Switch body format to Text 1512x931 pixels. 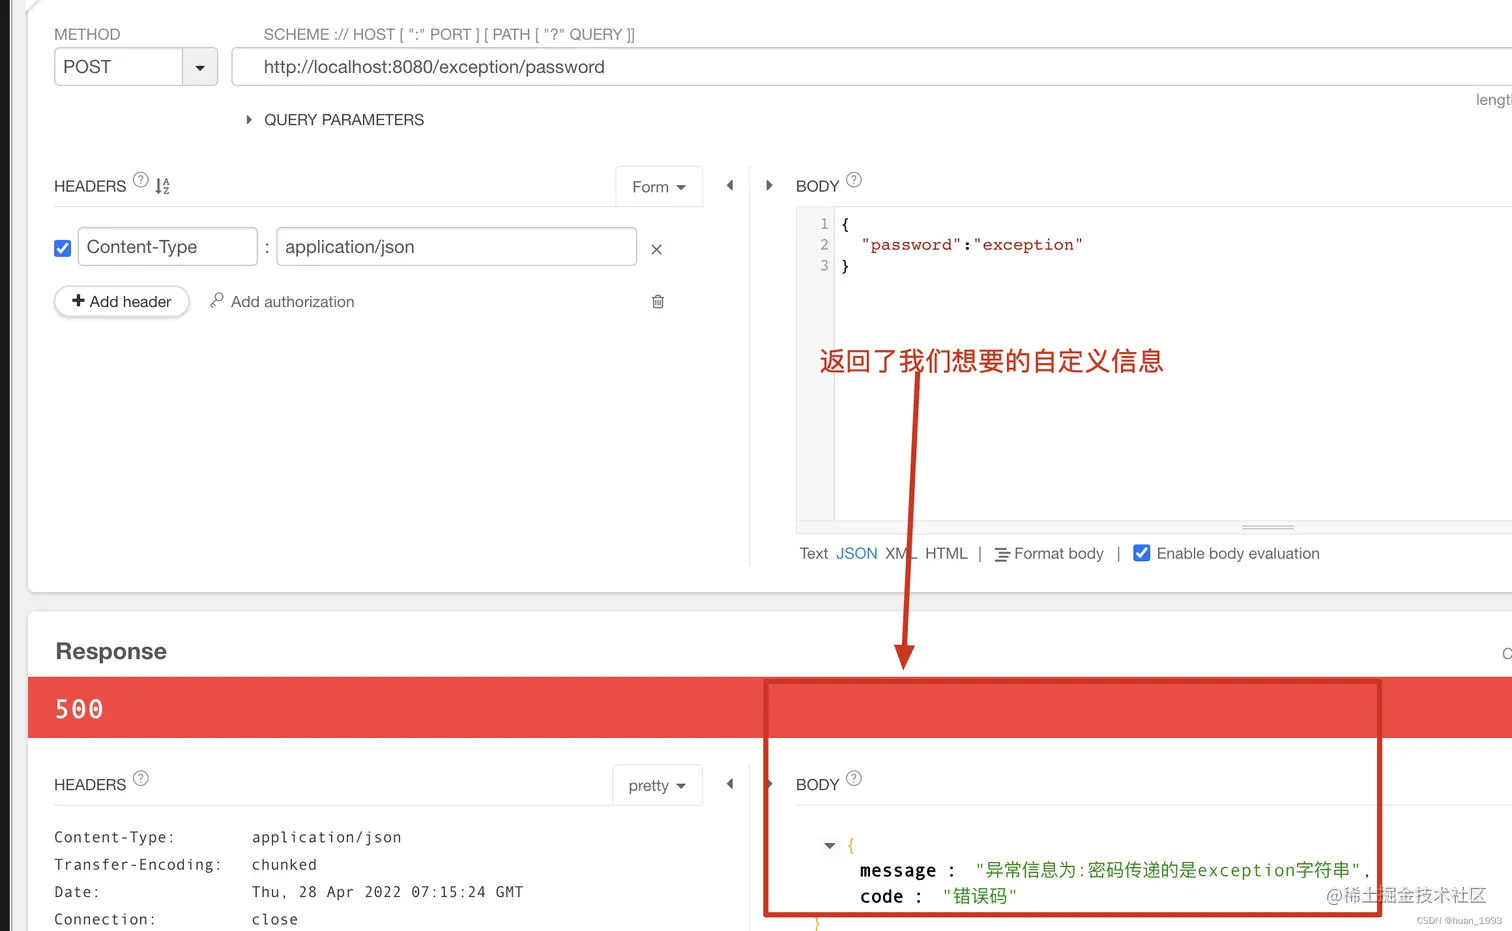coord(814,554)
